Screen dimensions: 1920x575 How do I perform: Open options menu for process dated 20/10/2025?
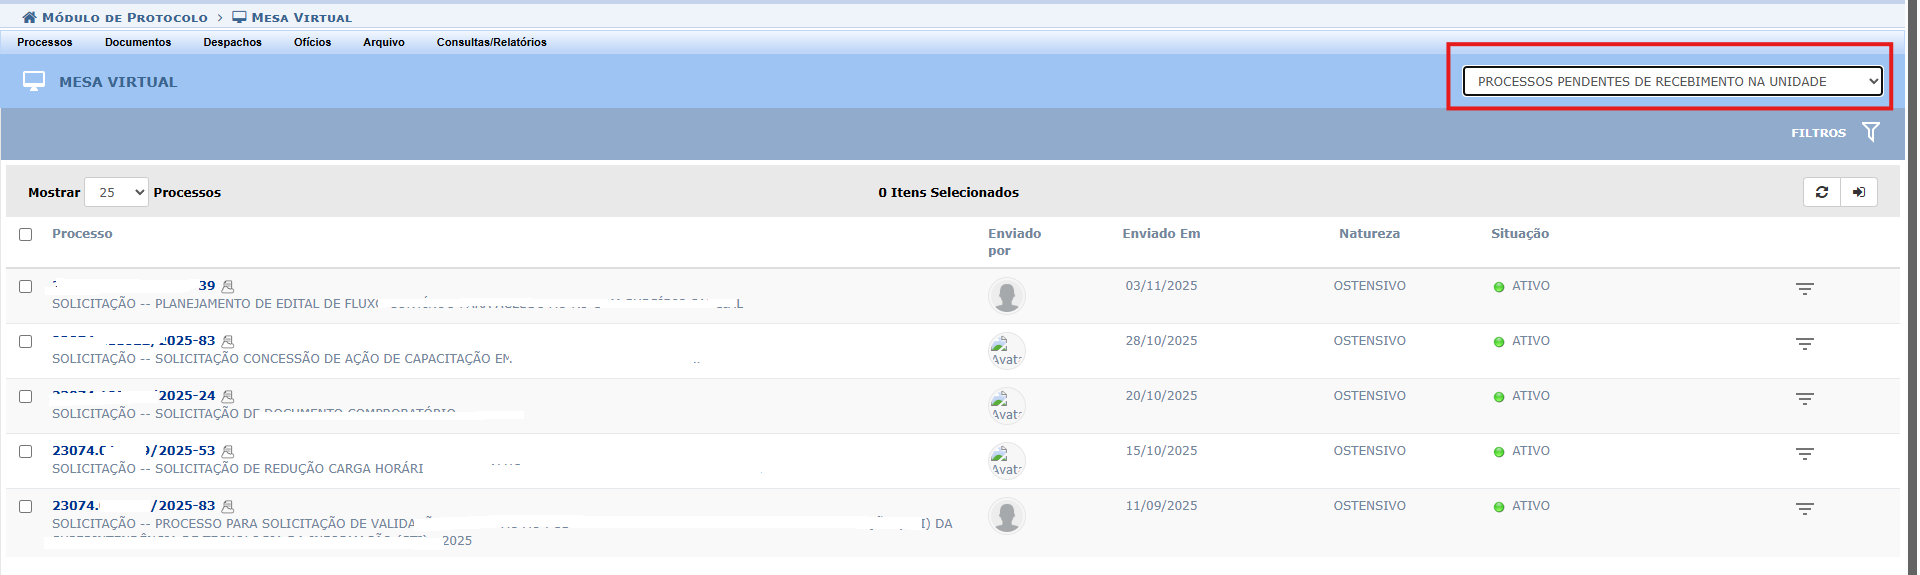tap(1804, 399)
